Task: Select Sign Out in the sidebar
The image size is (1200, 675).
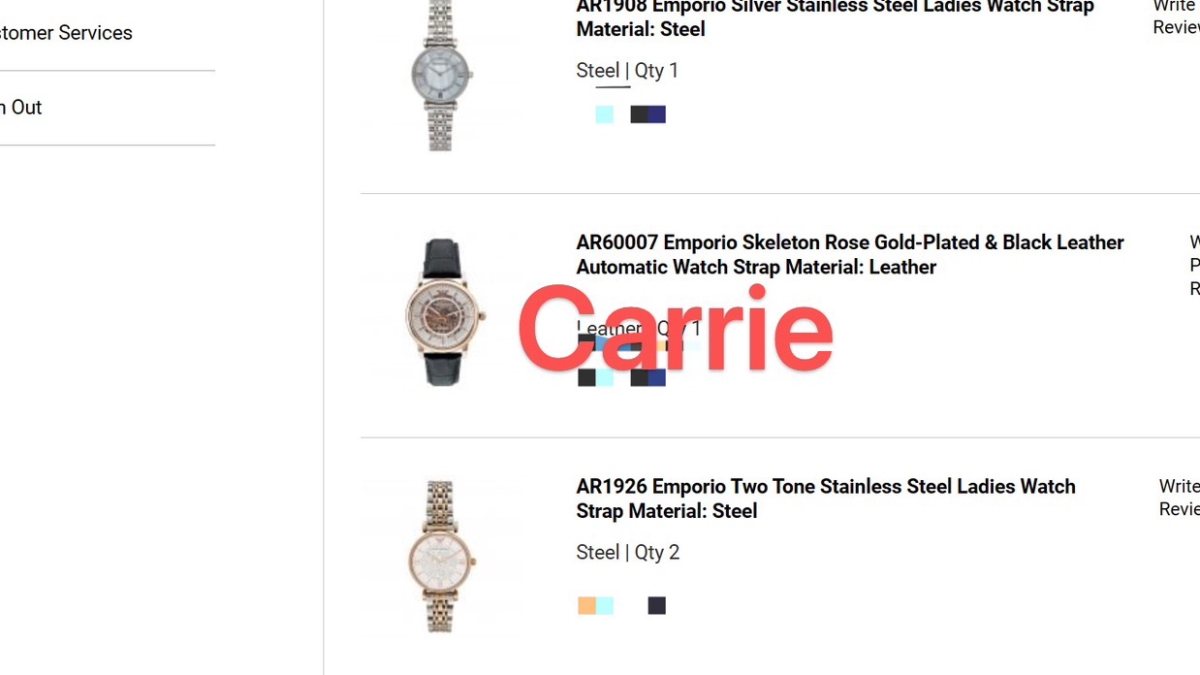Action: coord(21,108)
